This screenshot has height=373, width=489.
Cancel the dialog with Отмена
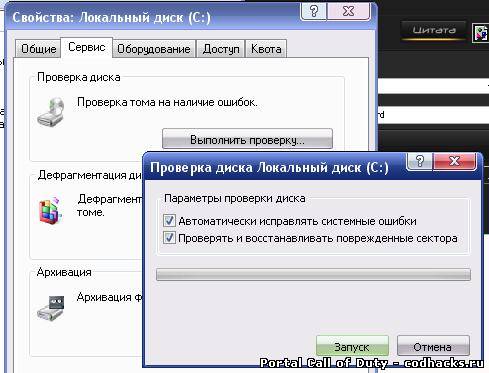point(433,346)
